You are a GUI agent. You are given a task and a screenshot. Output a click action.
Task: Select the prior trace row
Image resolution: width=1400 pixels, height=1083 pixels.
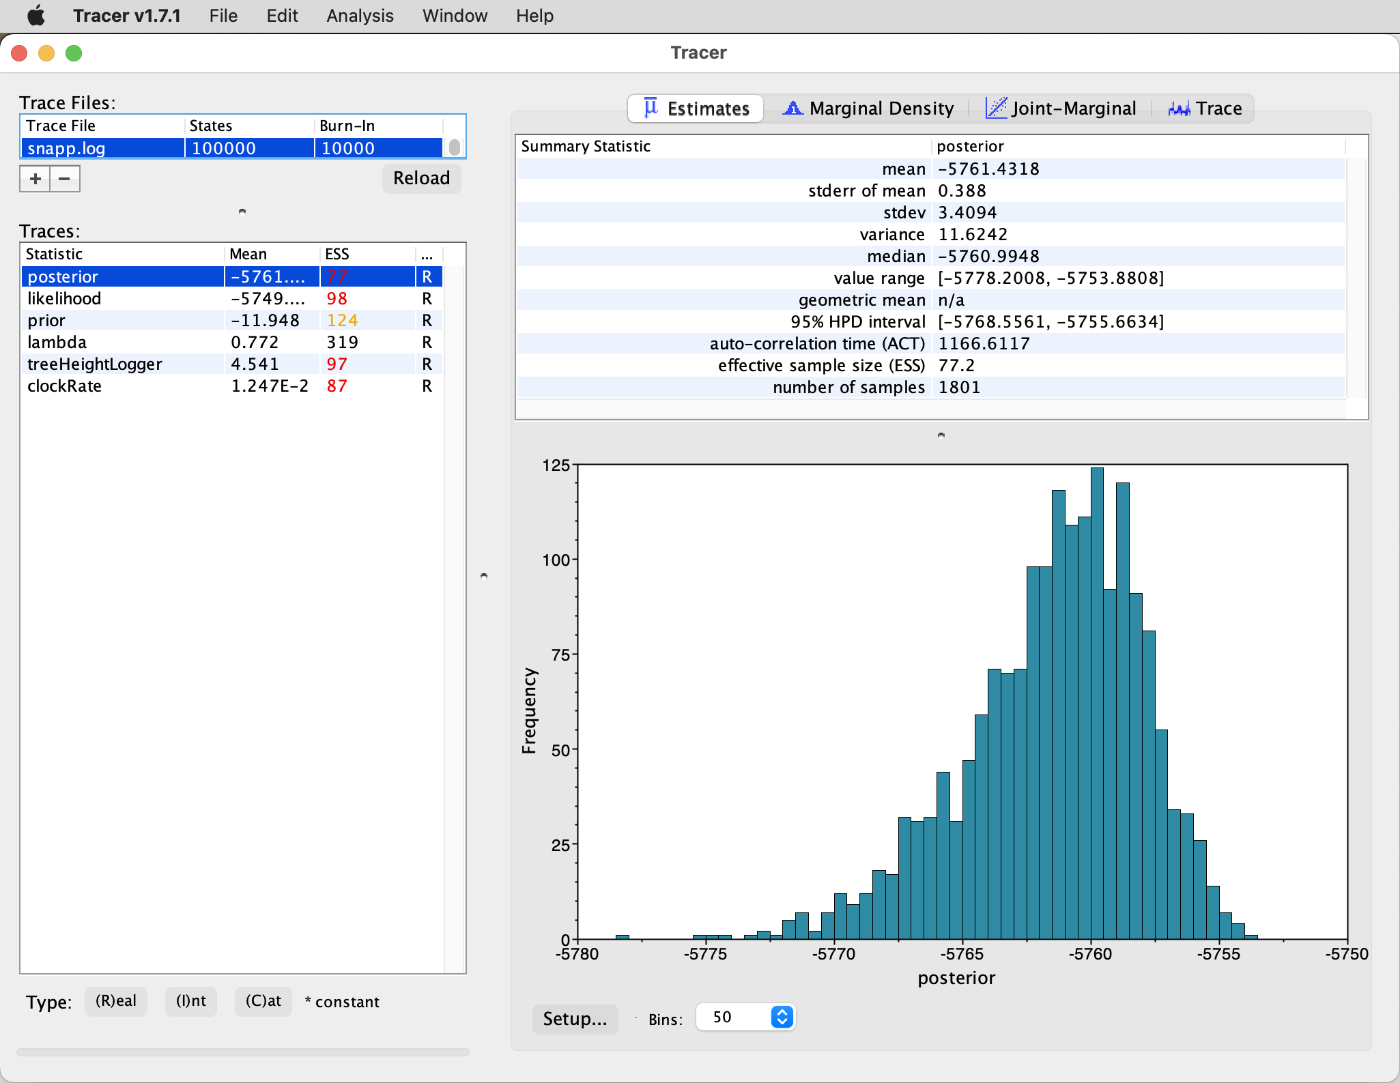(x=232, y=321)
